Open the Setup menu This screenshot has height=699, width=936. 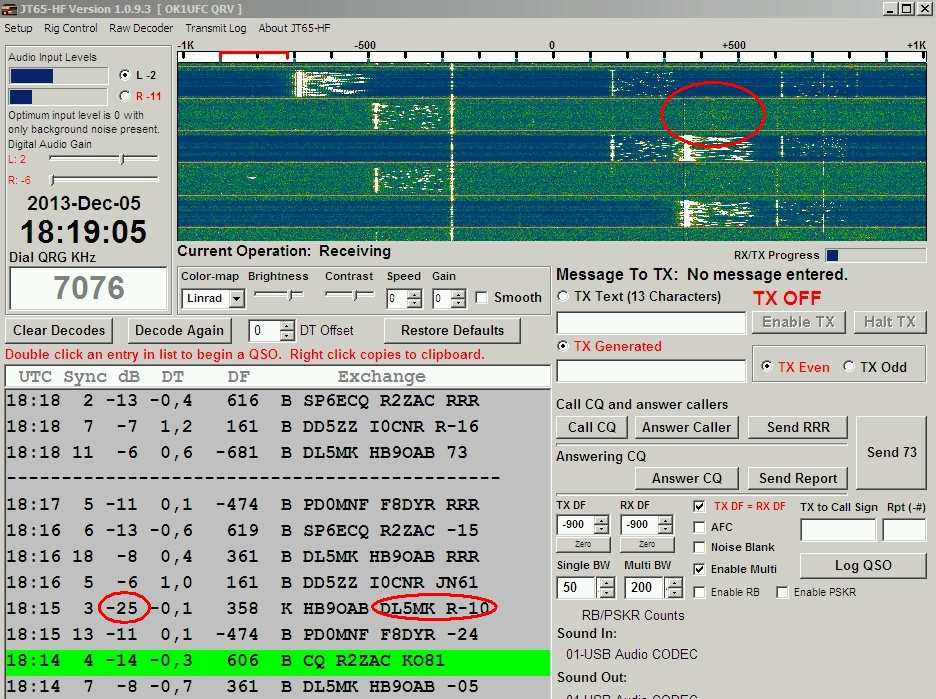pos(18,28)
